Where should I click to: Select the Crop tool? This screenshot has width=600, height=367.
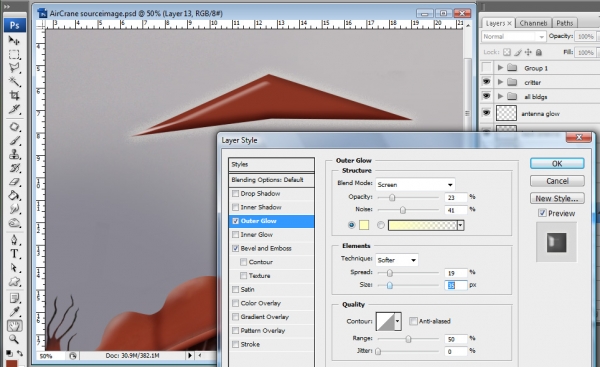click(15, 95)
